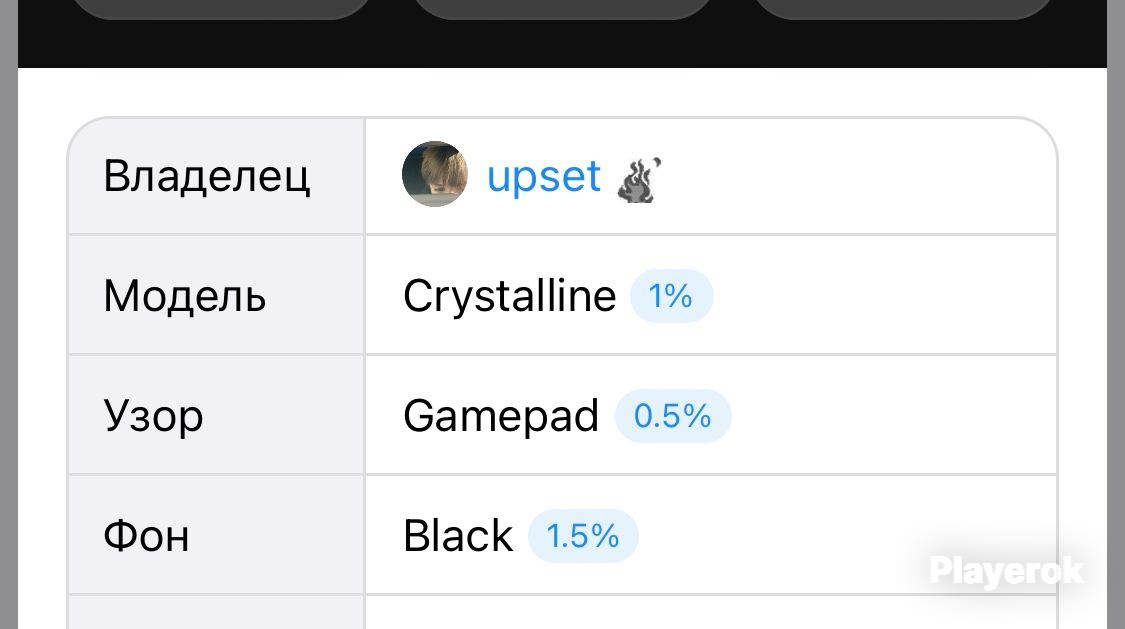Tap the 1% rarity badge for Crystalline
The width and height of the screenshot is (1125, 629).
point(671,295)
